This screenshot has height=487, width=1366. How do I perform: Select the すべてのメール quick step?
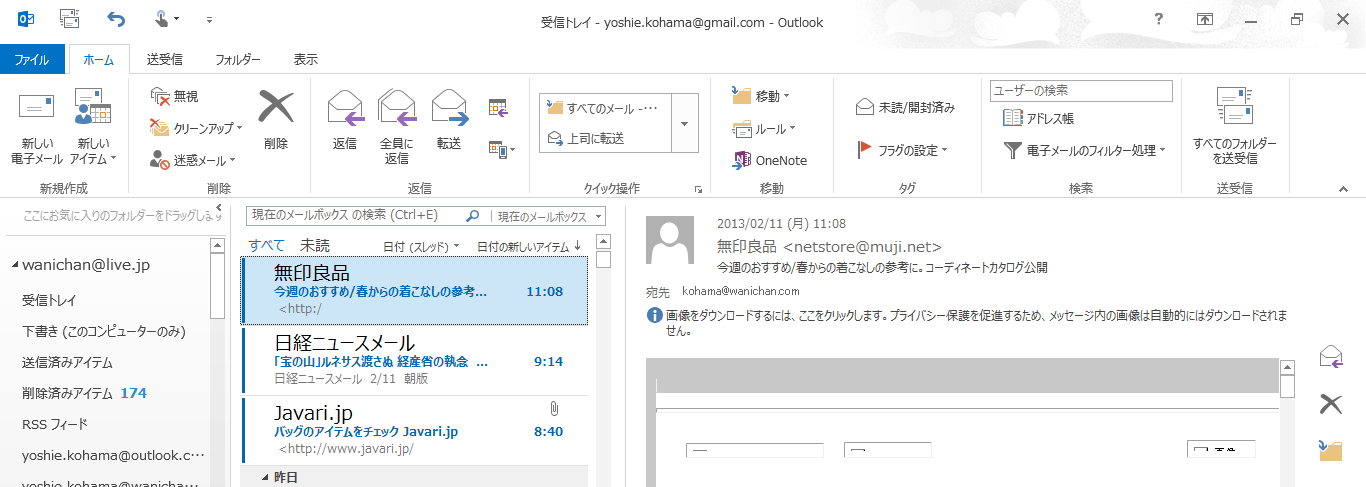point(604,109)
